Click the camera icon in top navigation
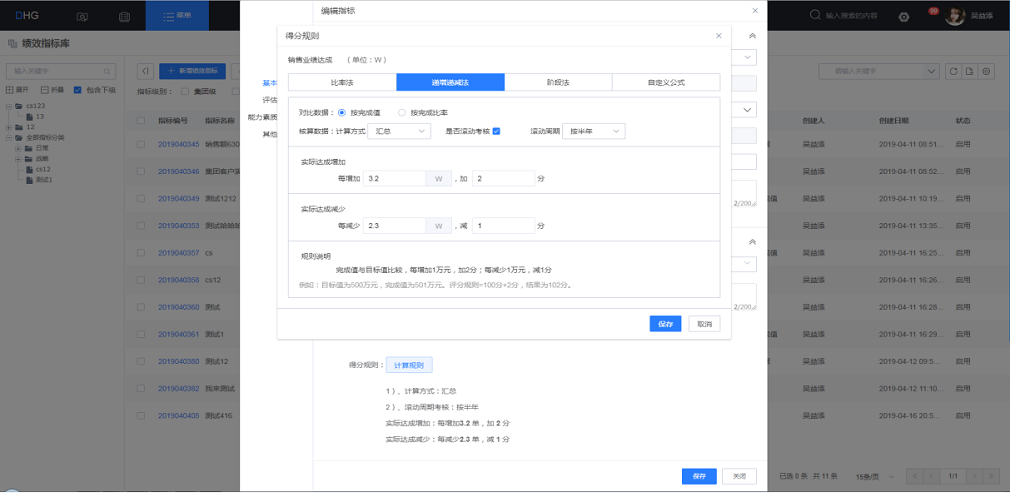This screenshot has height=493, width=1010. [x=82, y=16]
